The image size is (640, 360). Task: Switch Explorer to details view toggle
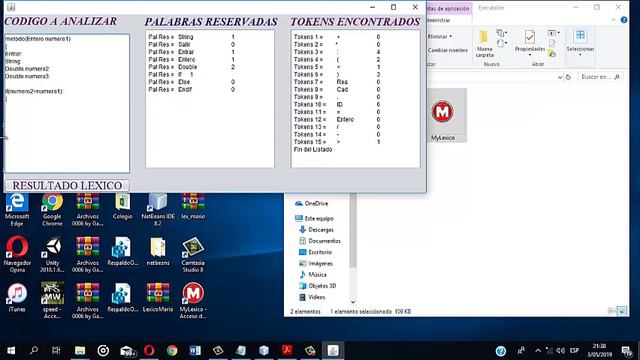point(612,311)
